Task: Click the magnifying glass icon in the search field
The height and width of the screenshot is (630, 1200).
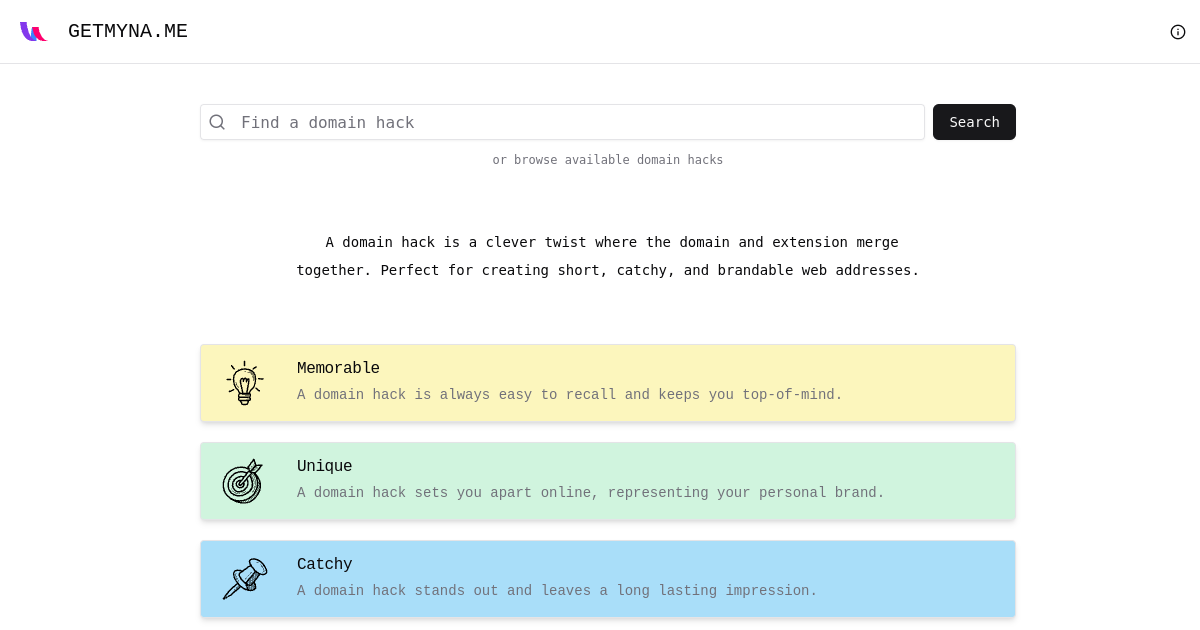Action: 217,122
